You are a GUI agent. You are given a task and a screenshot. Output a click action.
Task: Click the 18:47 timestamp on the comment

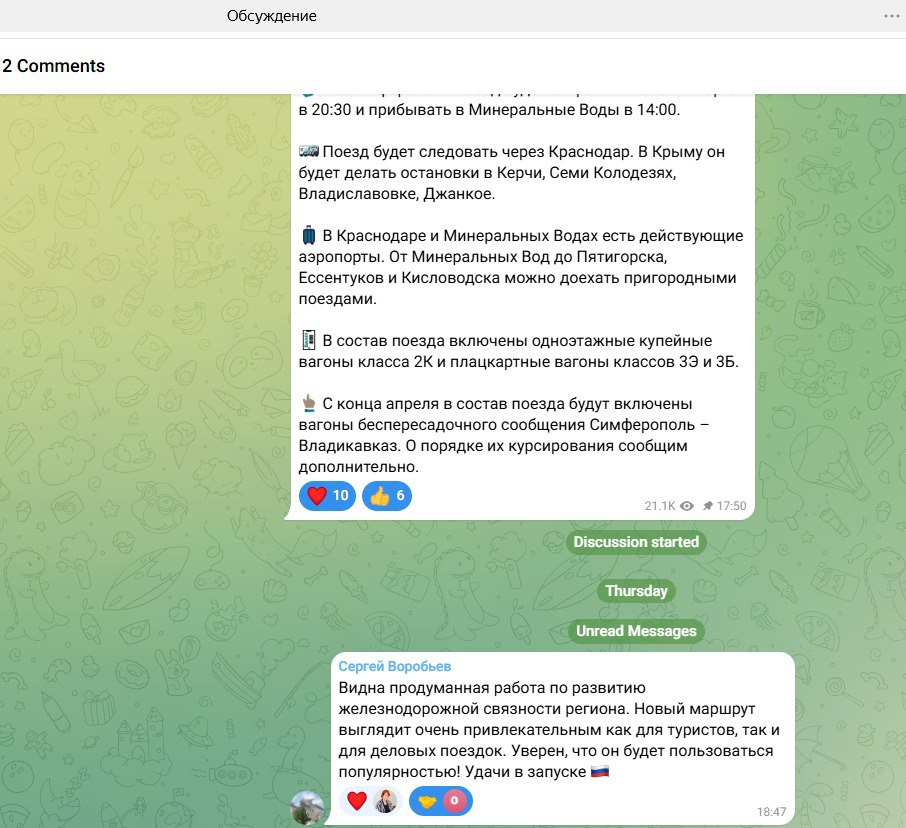[x=771, y=813]
